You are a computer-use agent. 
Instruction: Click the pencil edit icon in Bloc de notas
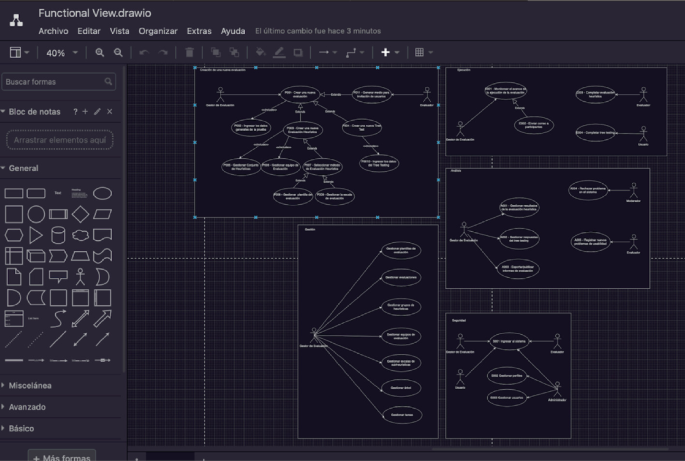click(97, 112)
